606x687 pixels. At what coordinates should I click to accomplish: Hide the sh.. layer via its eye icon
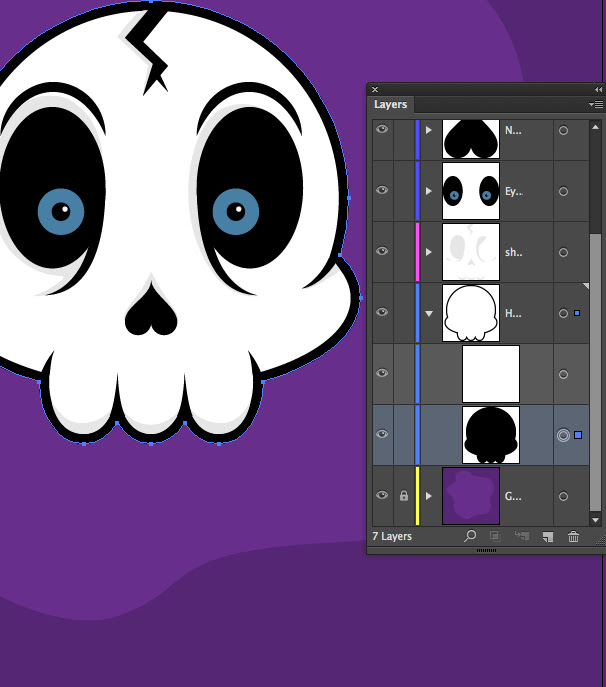tap(382, 251)
